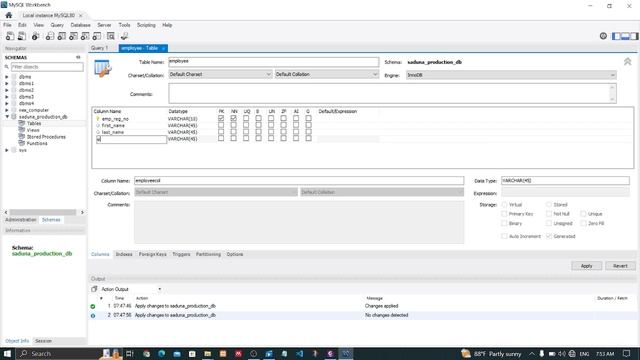Open the notification center icon
This screenshot has width=640, height=360.
coord(627,353)
